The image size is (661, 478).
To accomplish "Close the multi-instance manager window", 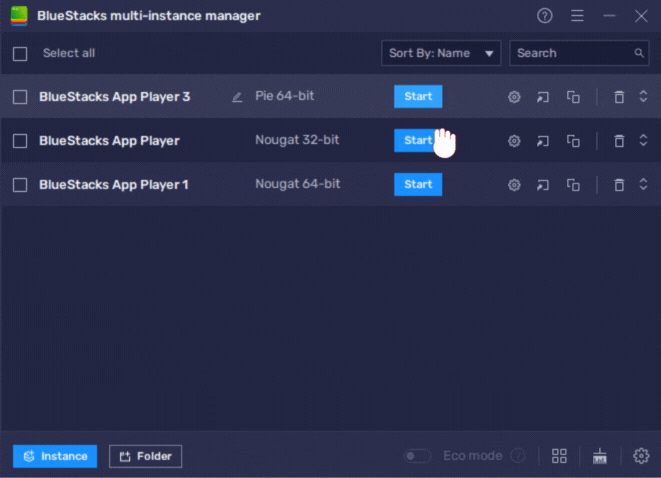I will (x=641, y=16).
